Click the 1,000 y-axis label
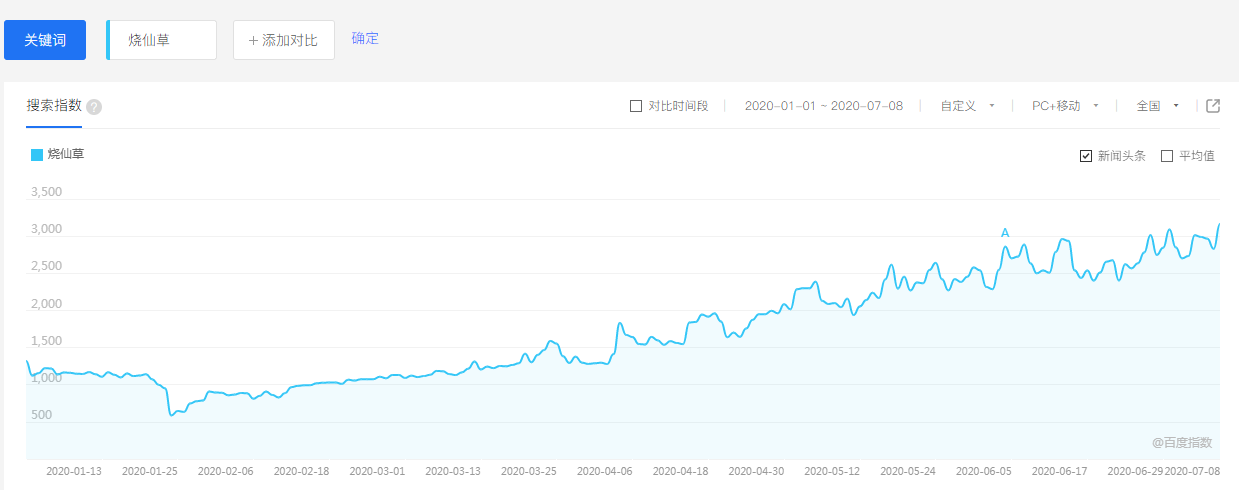 [45, 377]
